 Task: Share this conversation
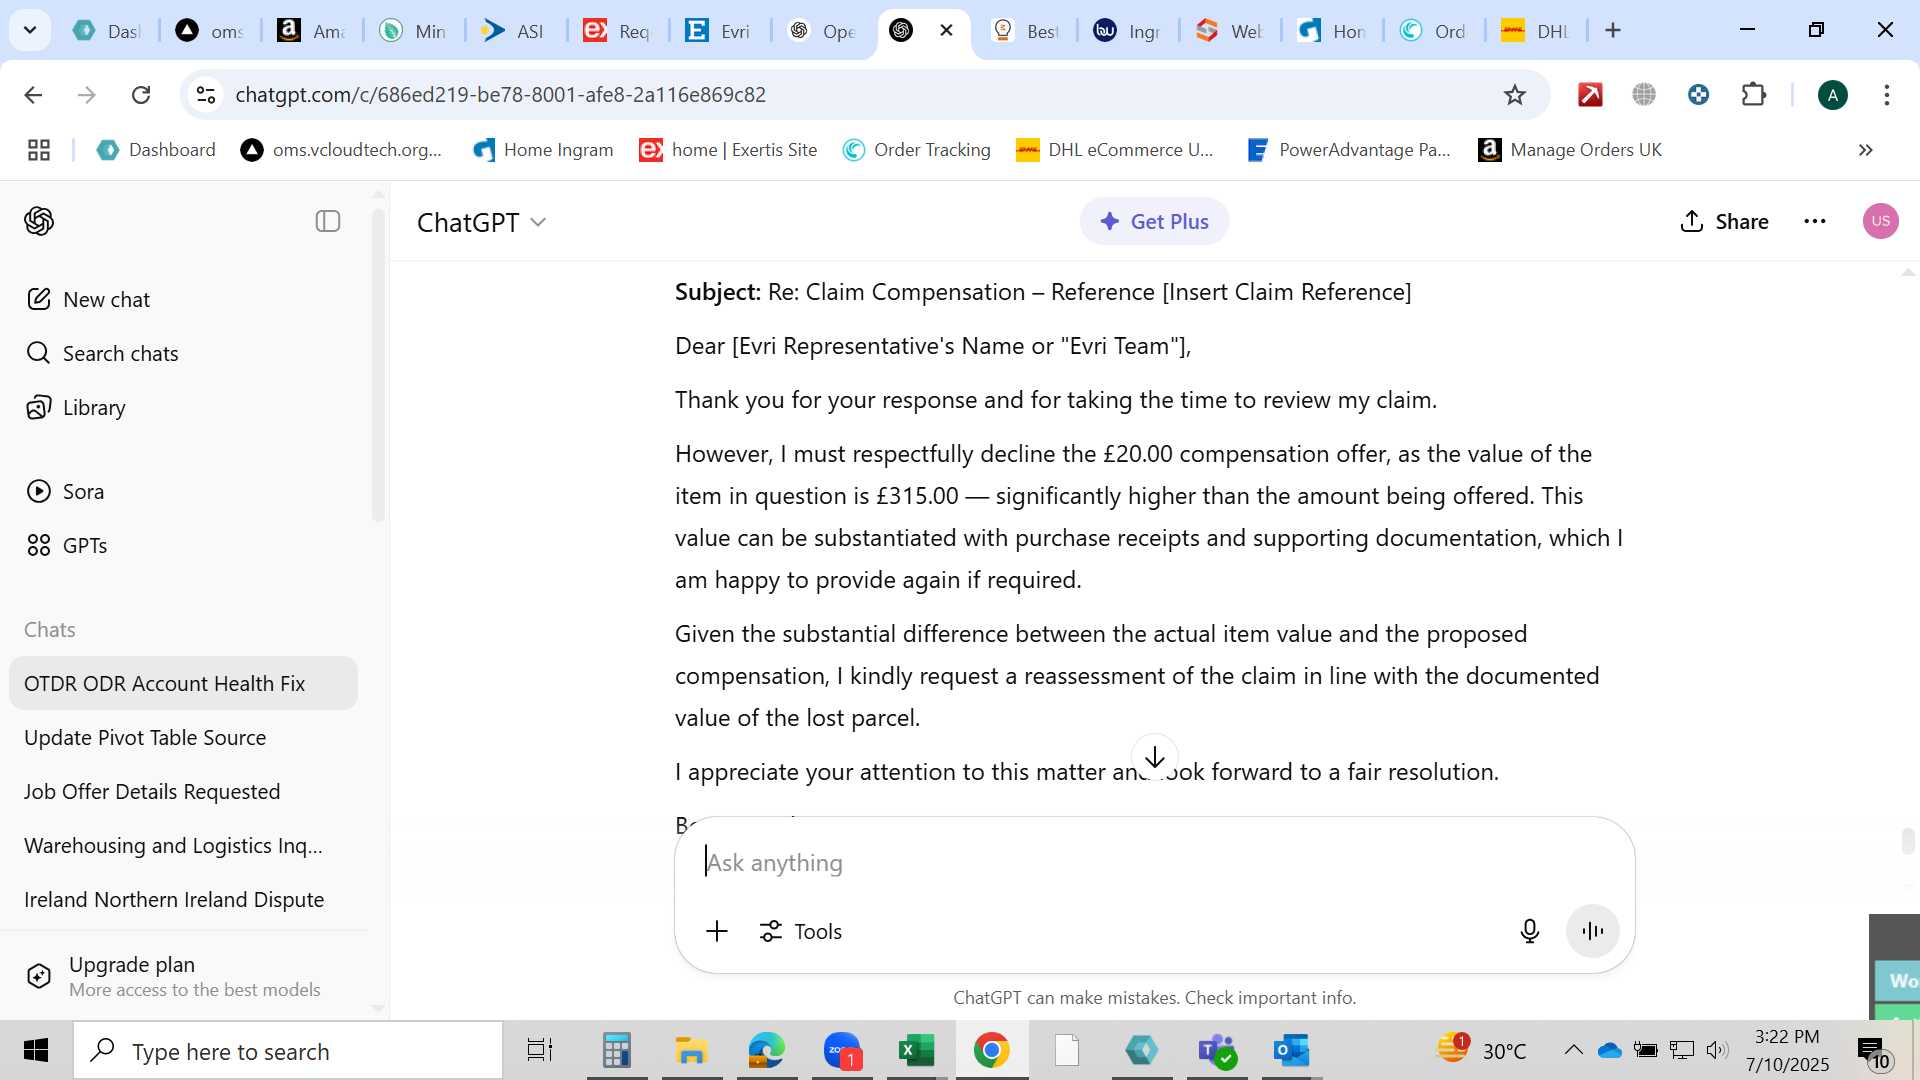click(1724, 221)
